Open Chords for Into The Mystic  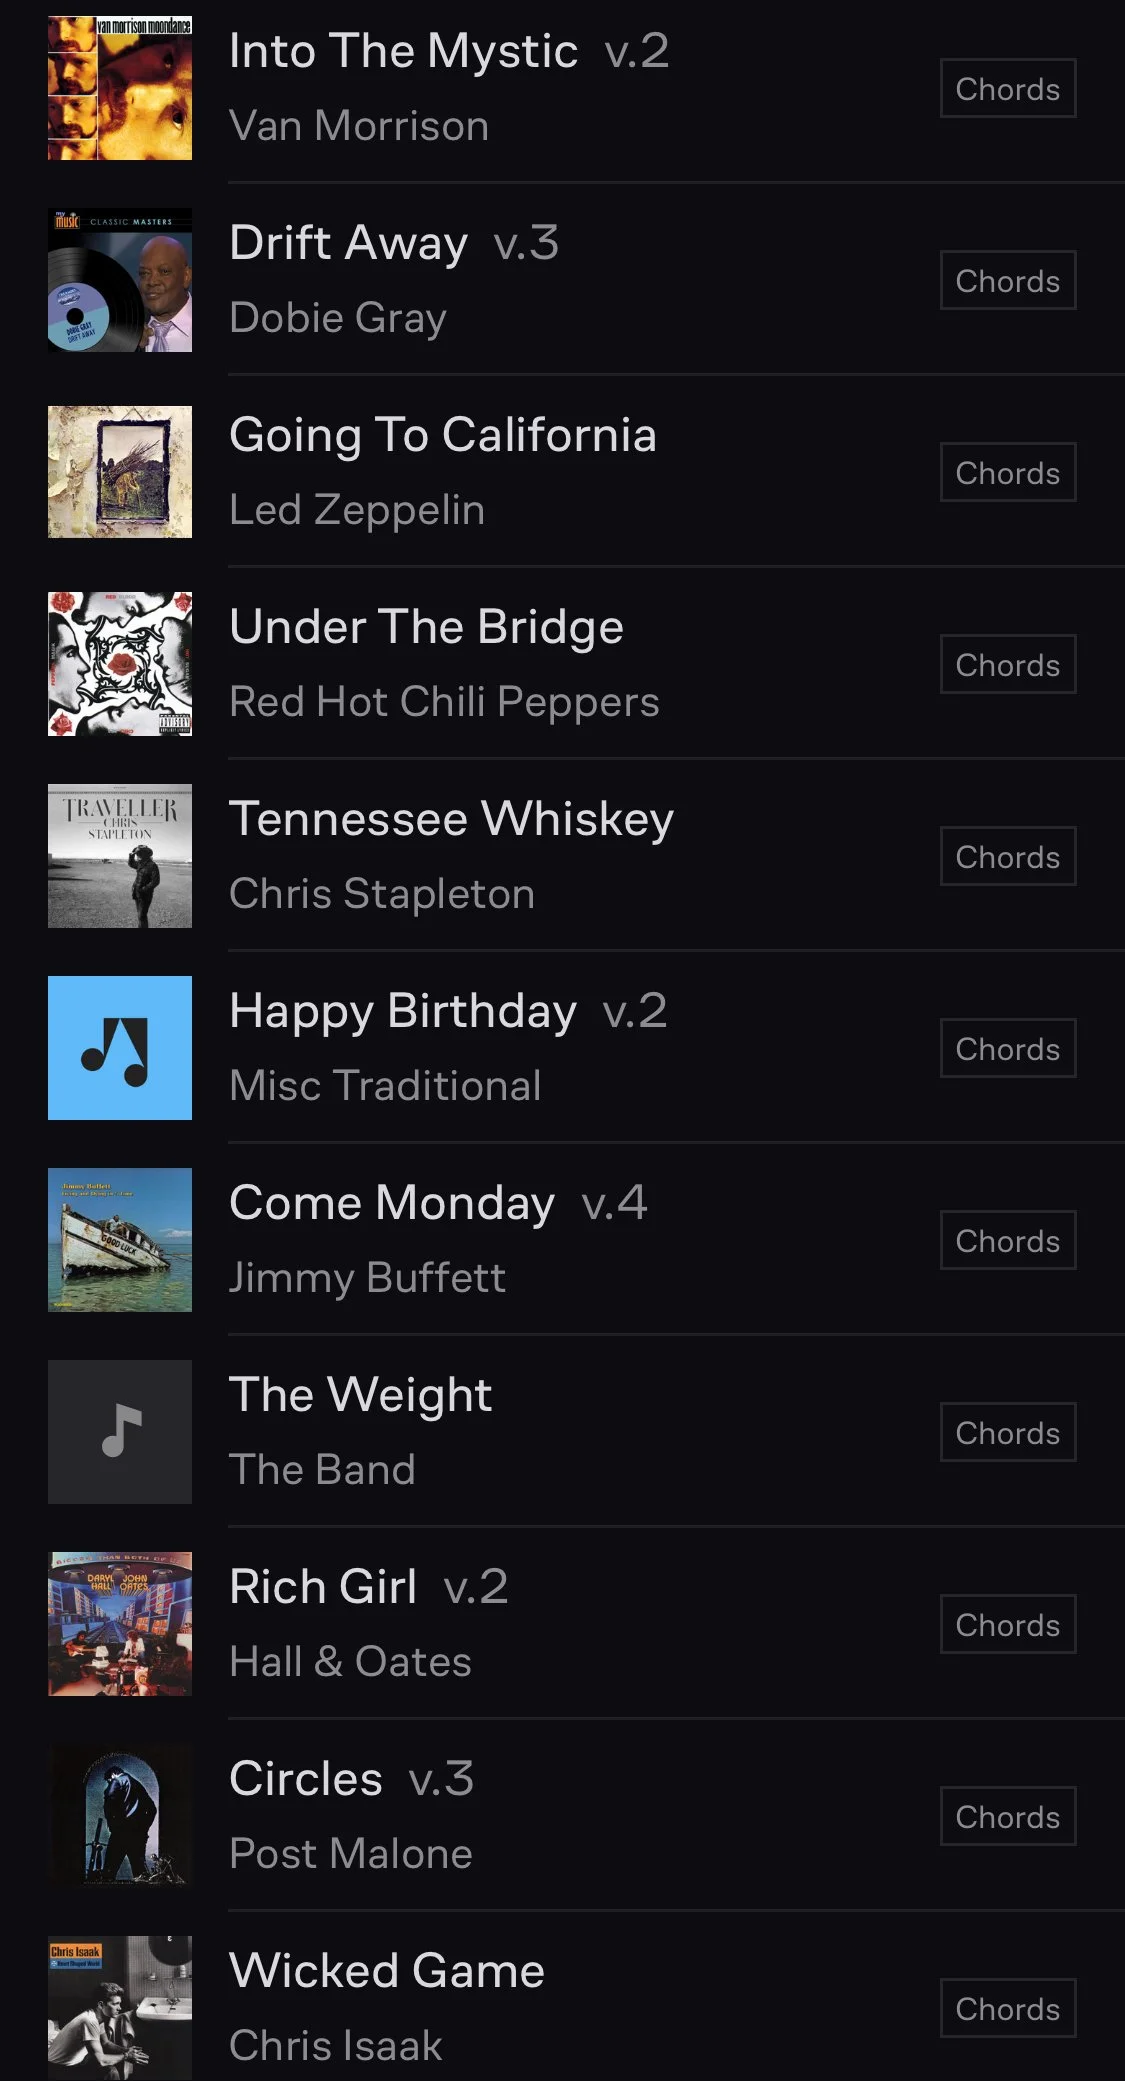click(x=1008, y=88)
